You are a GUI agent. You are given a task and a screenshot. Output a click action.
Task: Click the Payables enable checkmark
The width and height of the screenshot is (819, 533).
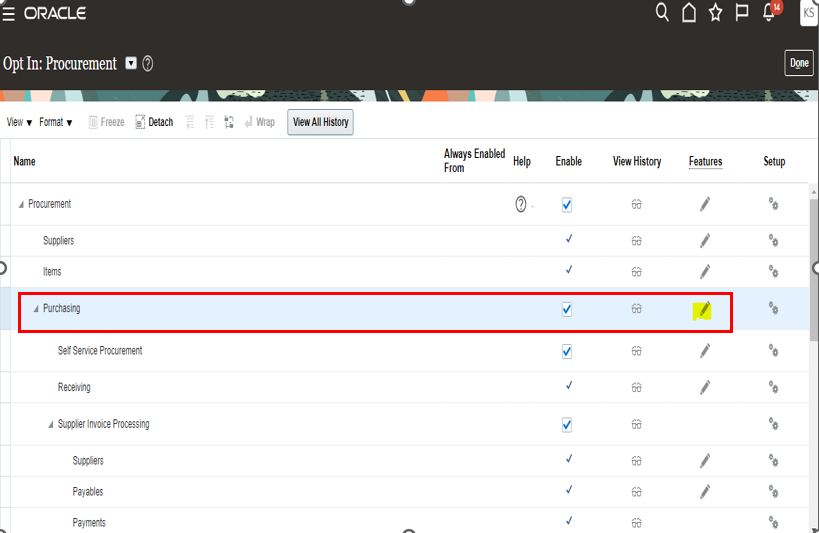click(x=569, y=490)
